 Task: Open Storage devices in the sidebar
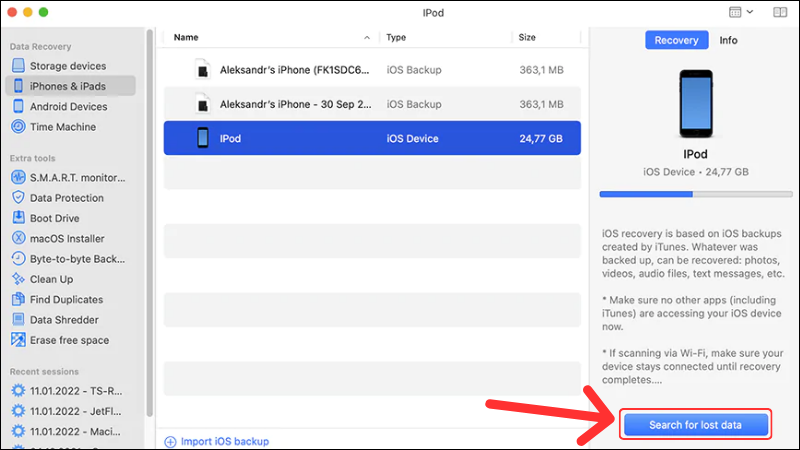(x=68, y=66)
